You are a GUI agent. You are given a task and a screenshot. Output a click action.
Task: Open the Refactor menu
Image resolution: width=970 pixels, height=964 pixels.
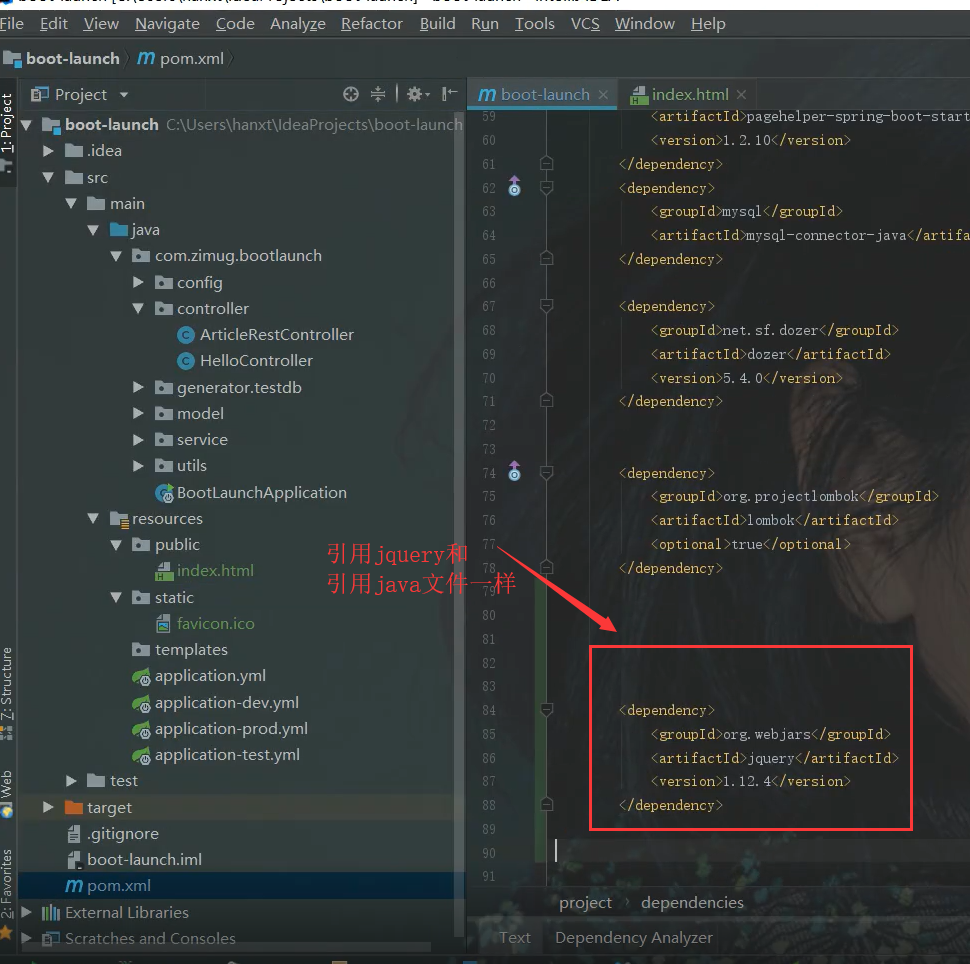pos(372,24)
